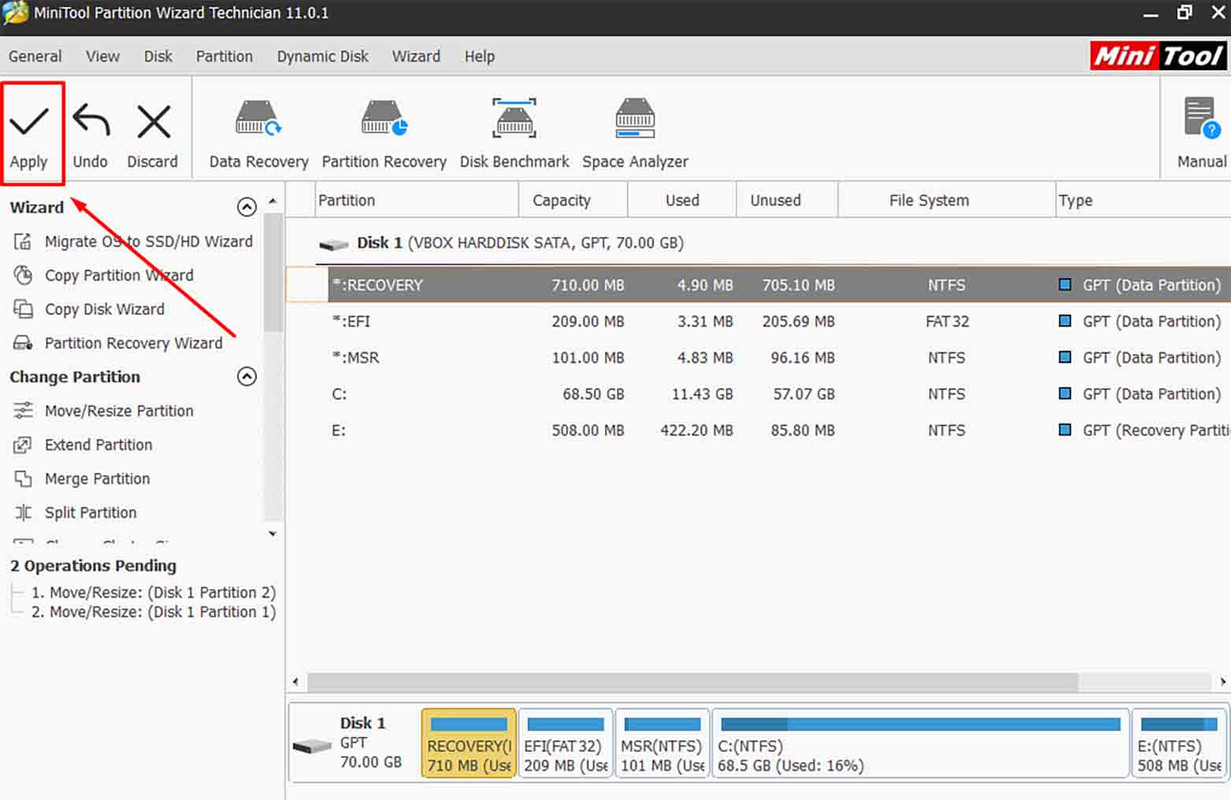Select C:(NTFS) block in disk map
Screen dimensions: 1231x800
pos(920,744)
